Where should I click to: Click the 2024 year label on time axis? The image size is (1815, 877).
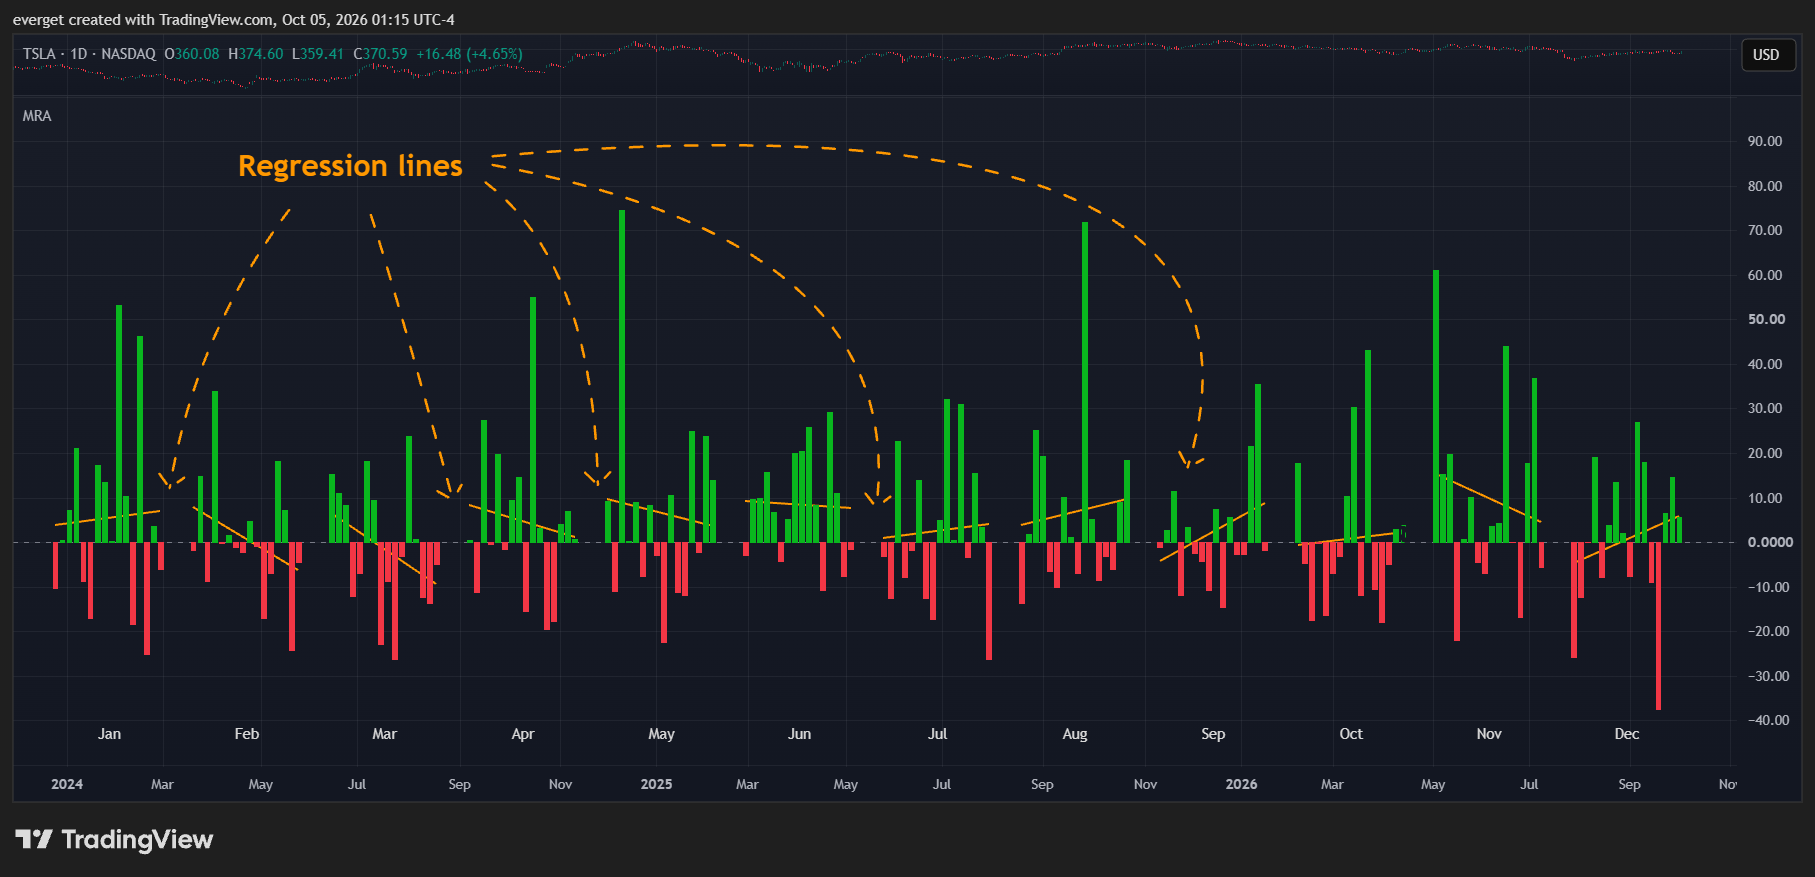pyautogui.click(x=67, y=784)
